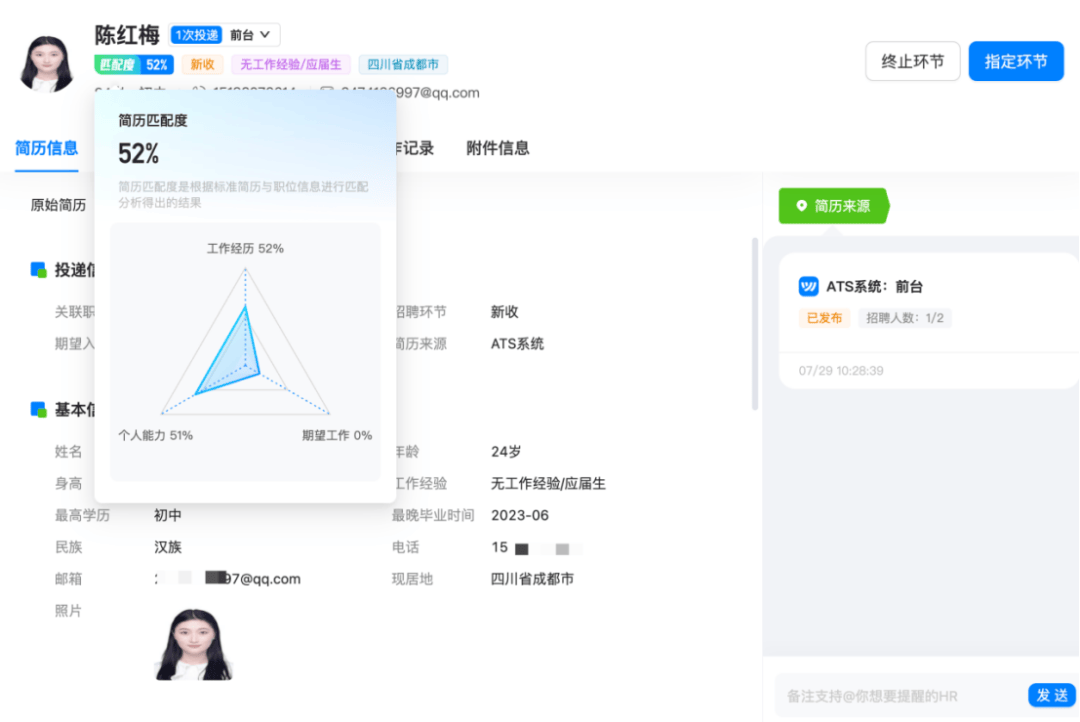Open the 附件信息 tab
This screenshot has width=1080, height=722.
pos(498,148)
